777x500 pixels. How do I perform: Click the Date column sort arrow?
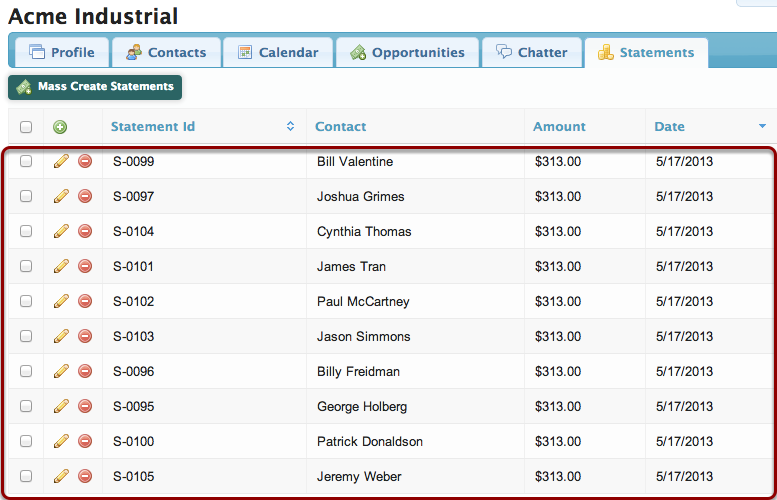point(762,126)
